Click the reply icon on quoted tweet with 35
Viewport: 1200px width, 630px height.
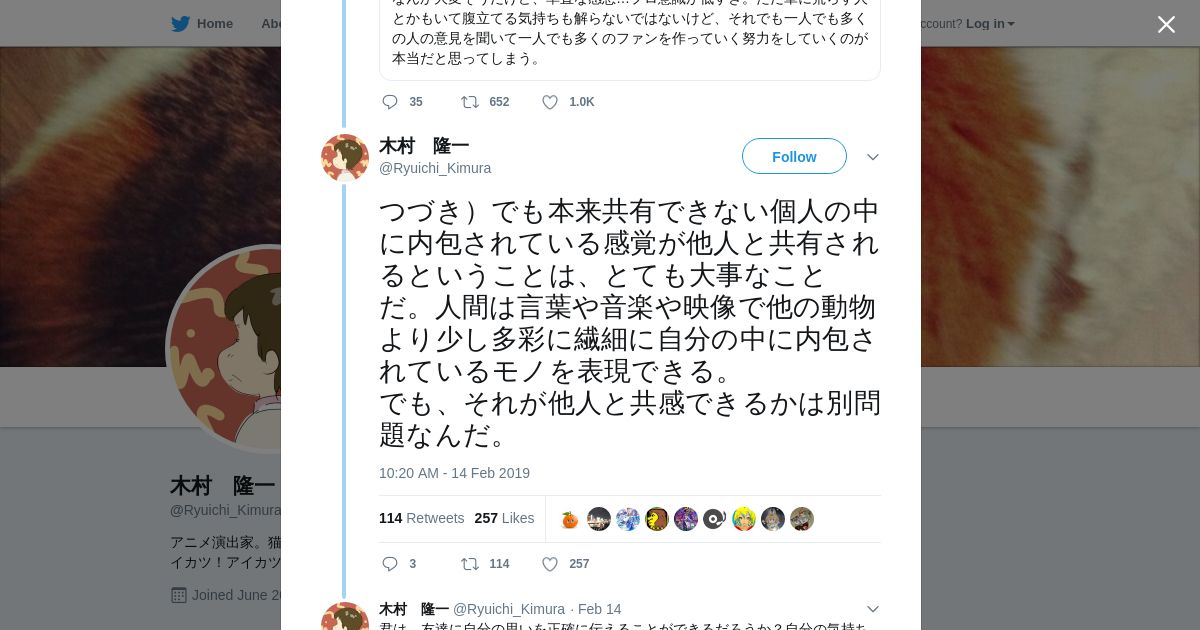[390, 102]
